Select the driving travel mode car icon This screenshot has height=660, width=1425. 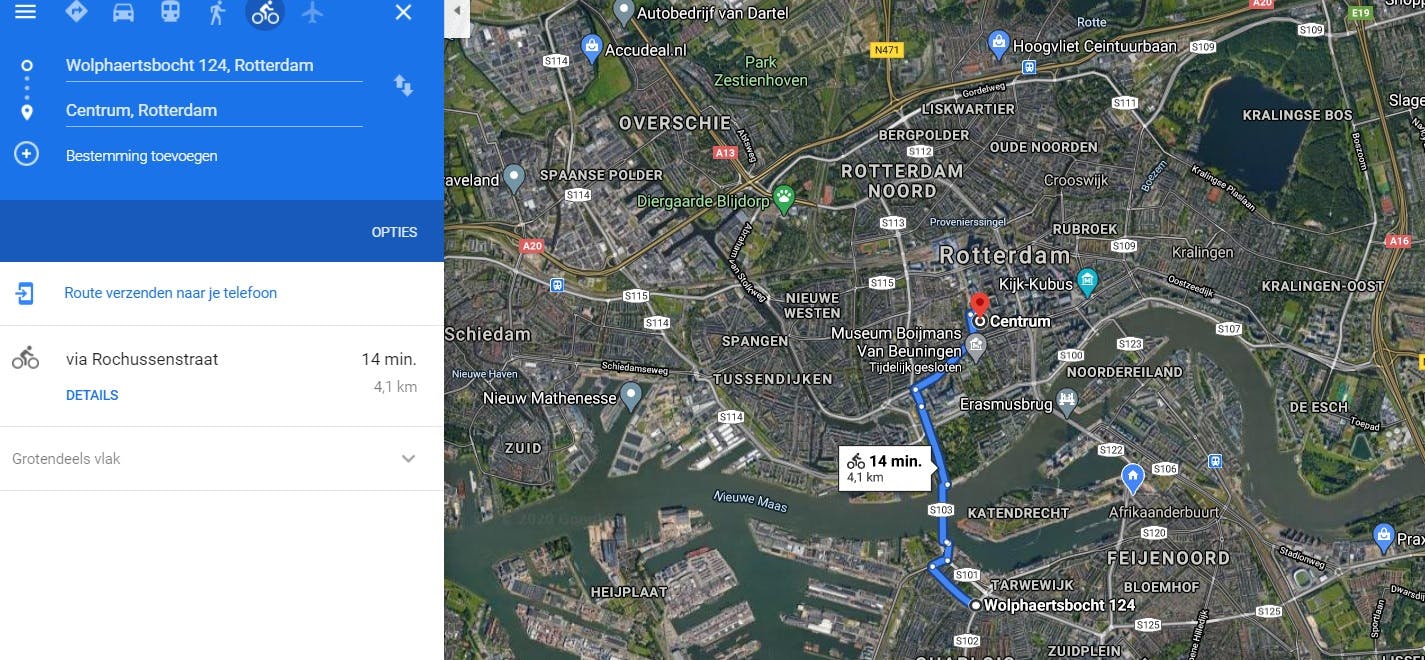coord(123,12)
